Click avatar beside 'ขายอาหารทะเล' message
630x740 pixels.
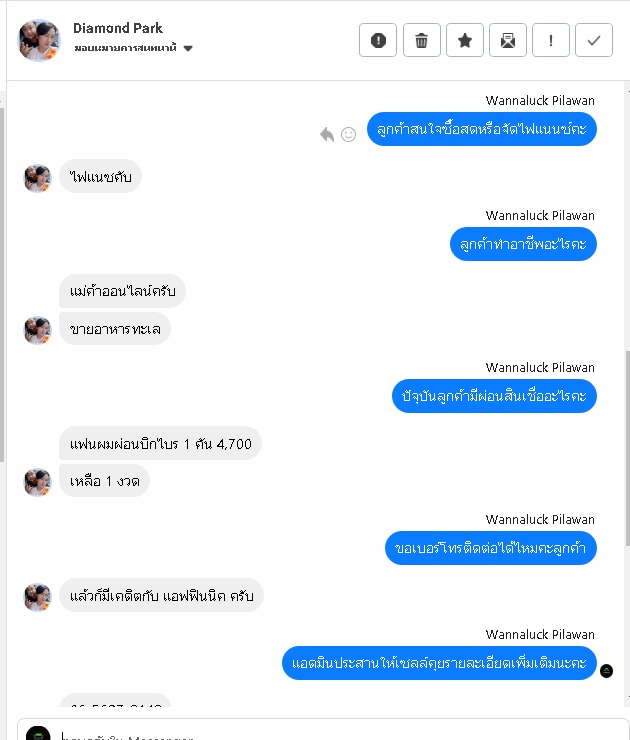pos(38,330)
